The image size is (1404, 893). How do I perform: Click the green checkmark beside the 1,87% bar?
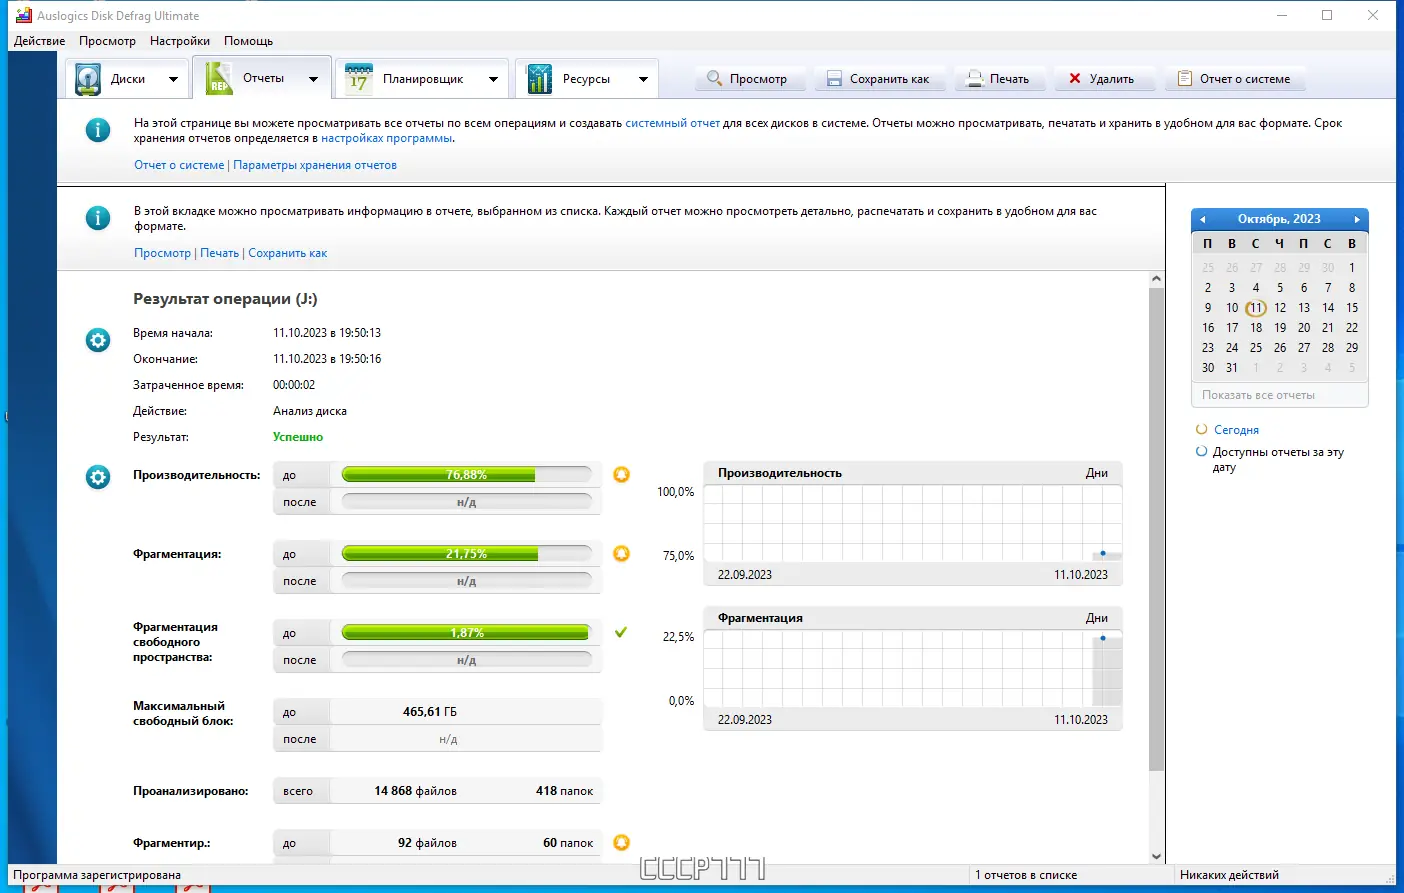point(621,632)
